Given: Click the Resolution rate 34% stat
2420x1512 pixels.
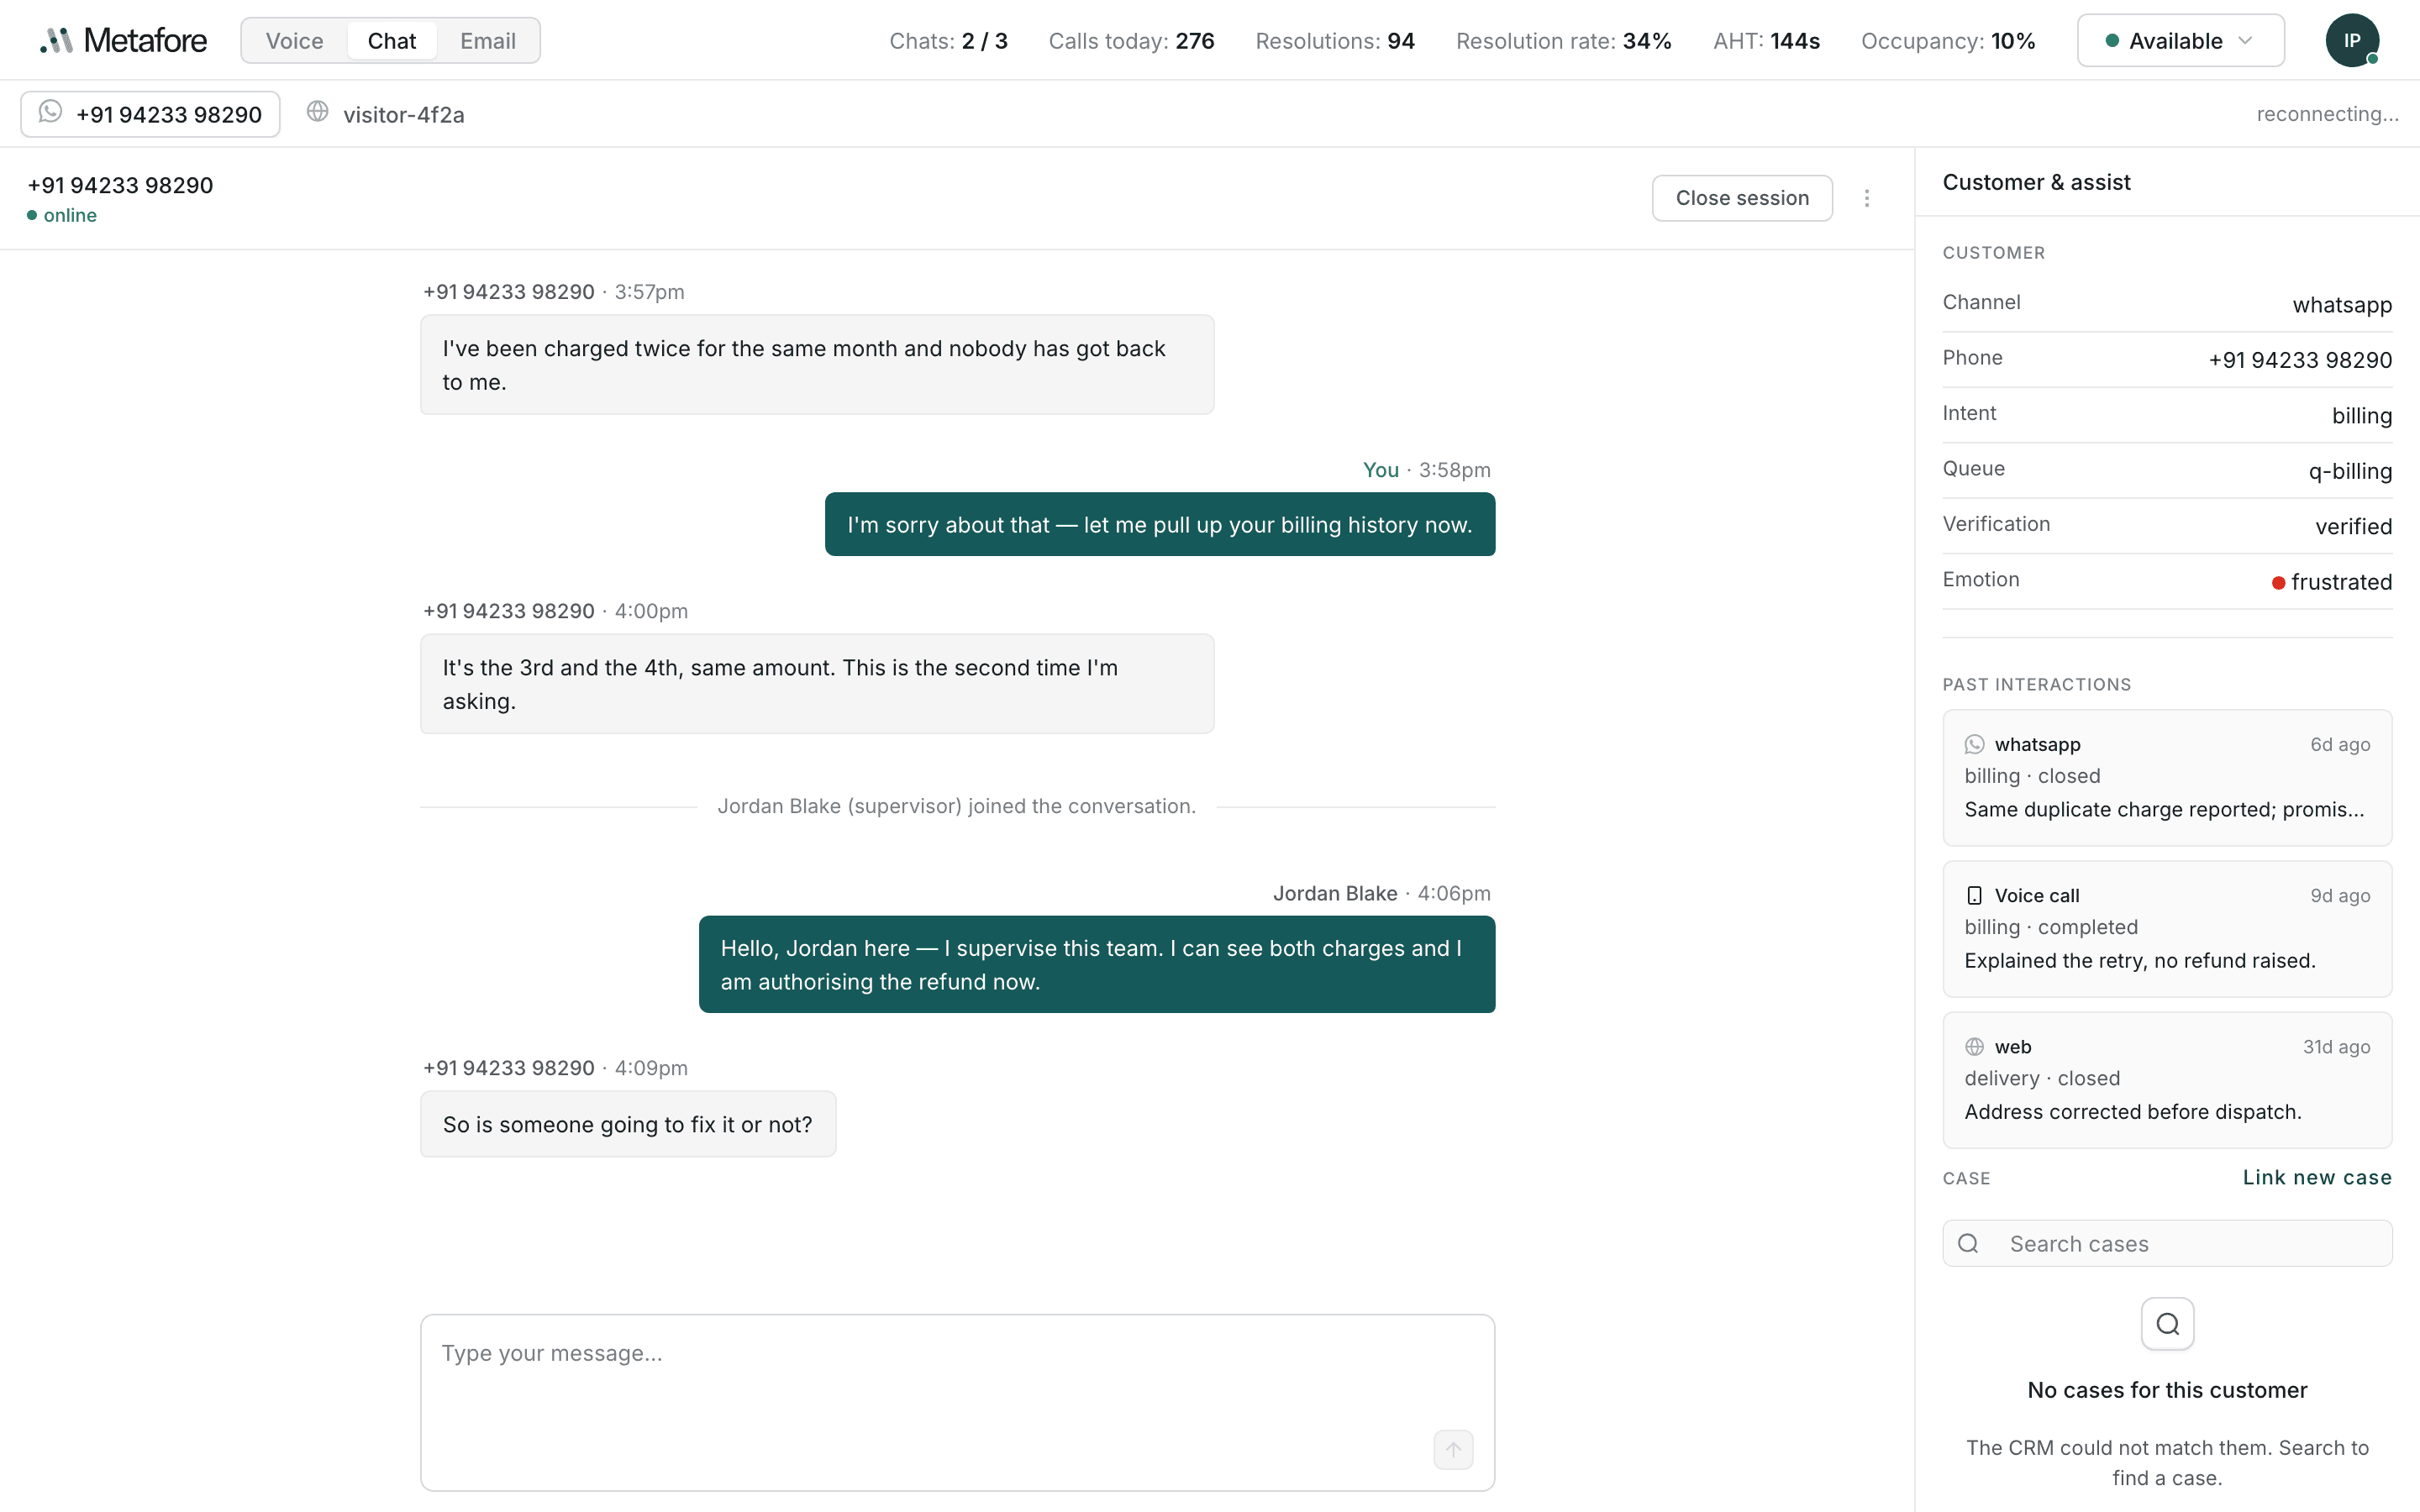Looking at the screenshot, I should (x=1563, y=41).
